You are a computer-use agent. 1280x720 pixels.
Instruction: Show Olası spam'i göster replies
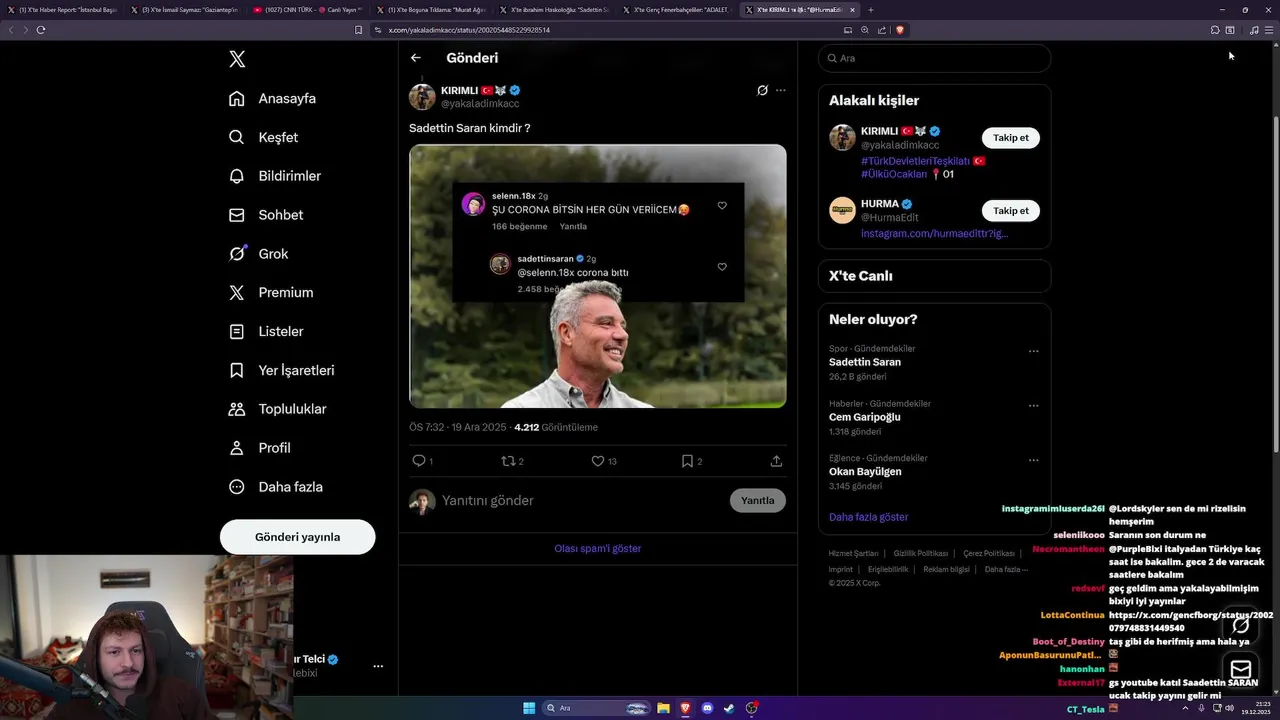(598, 548)
